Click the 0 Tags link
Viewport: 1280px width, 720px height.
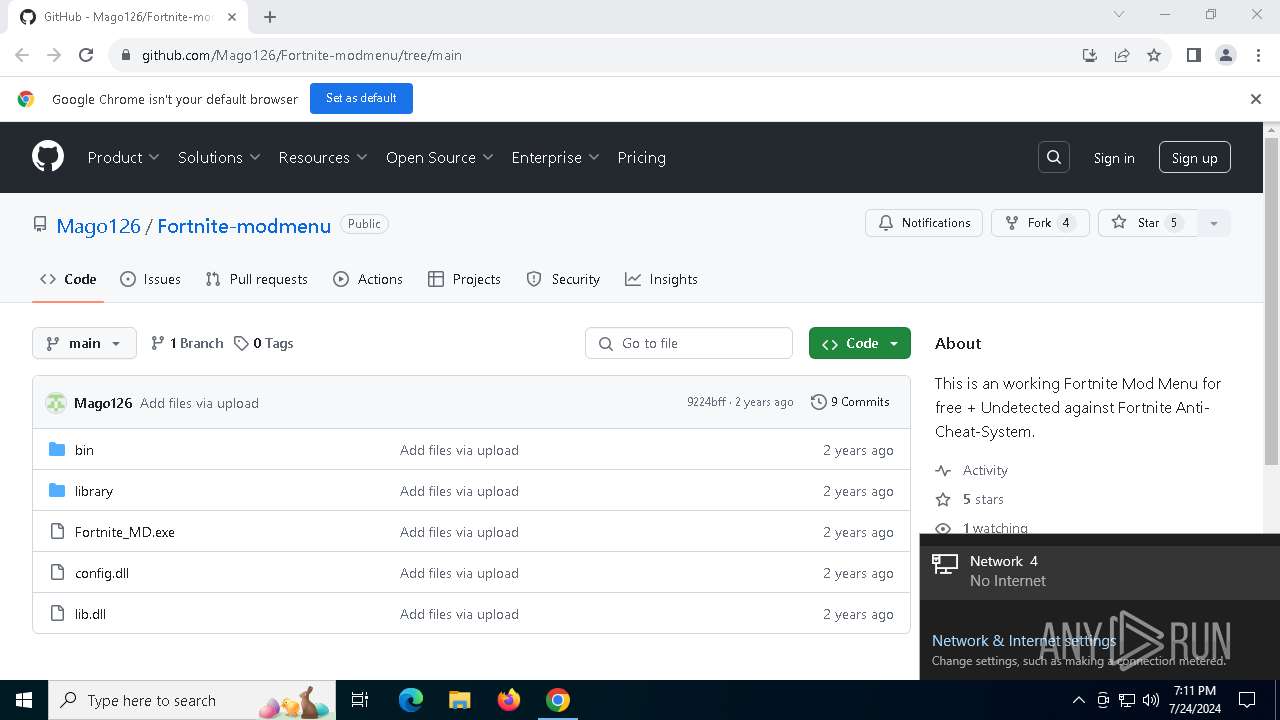[x=263, y=343]
